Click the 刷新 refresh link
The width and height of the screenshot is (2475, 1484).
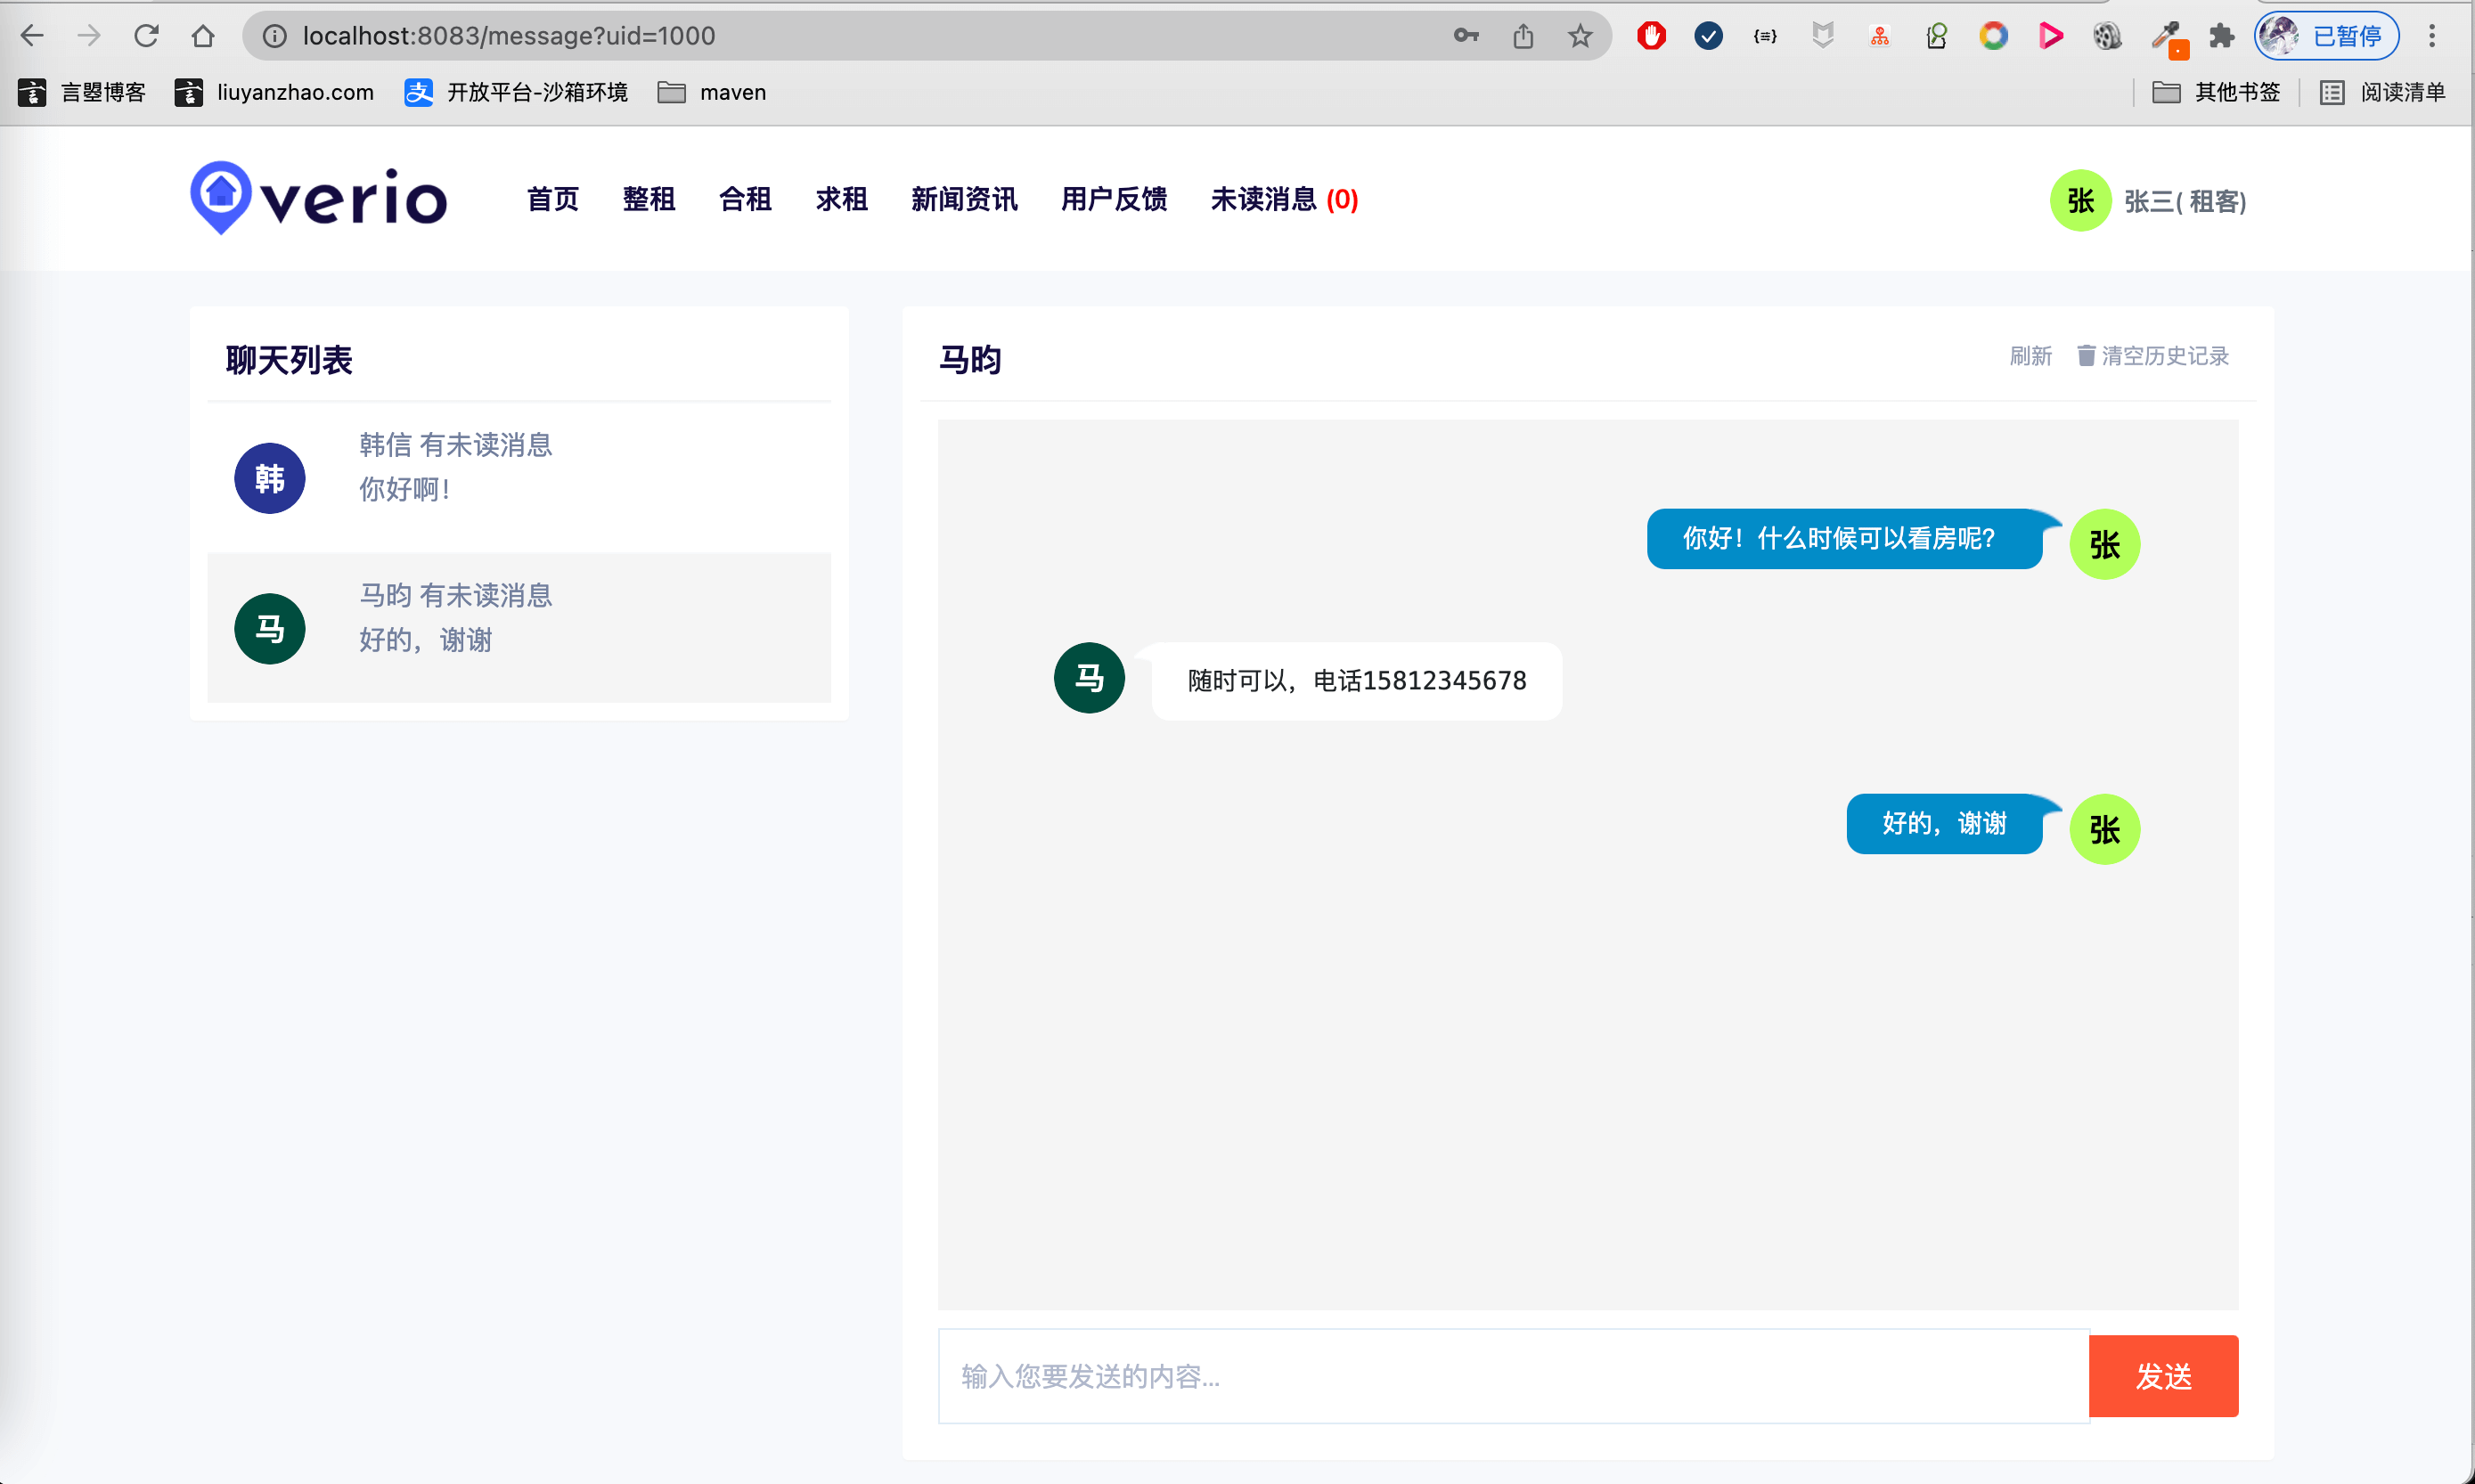[2030, 356]
